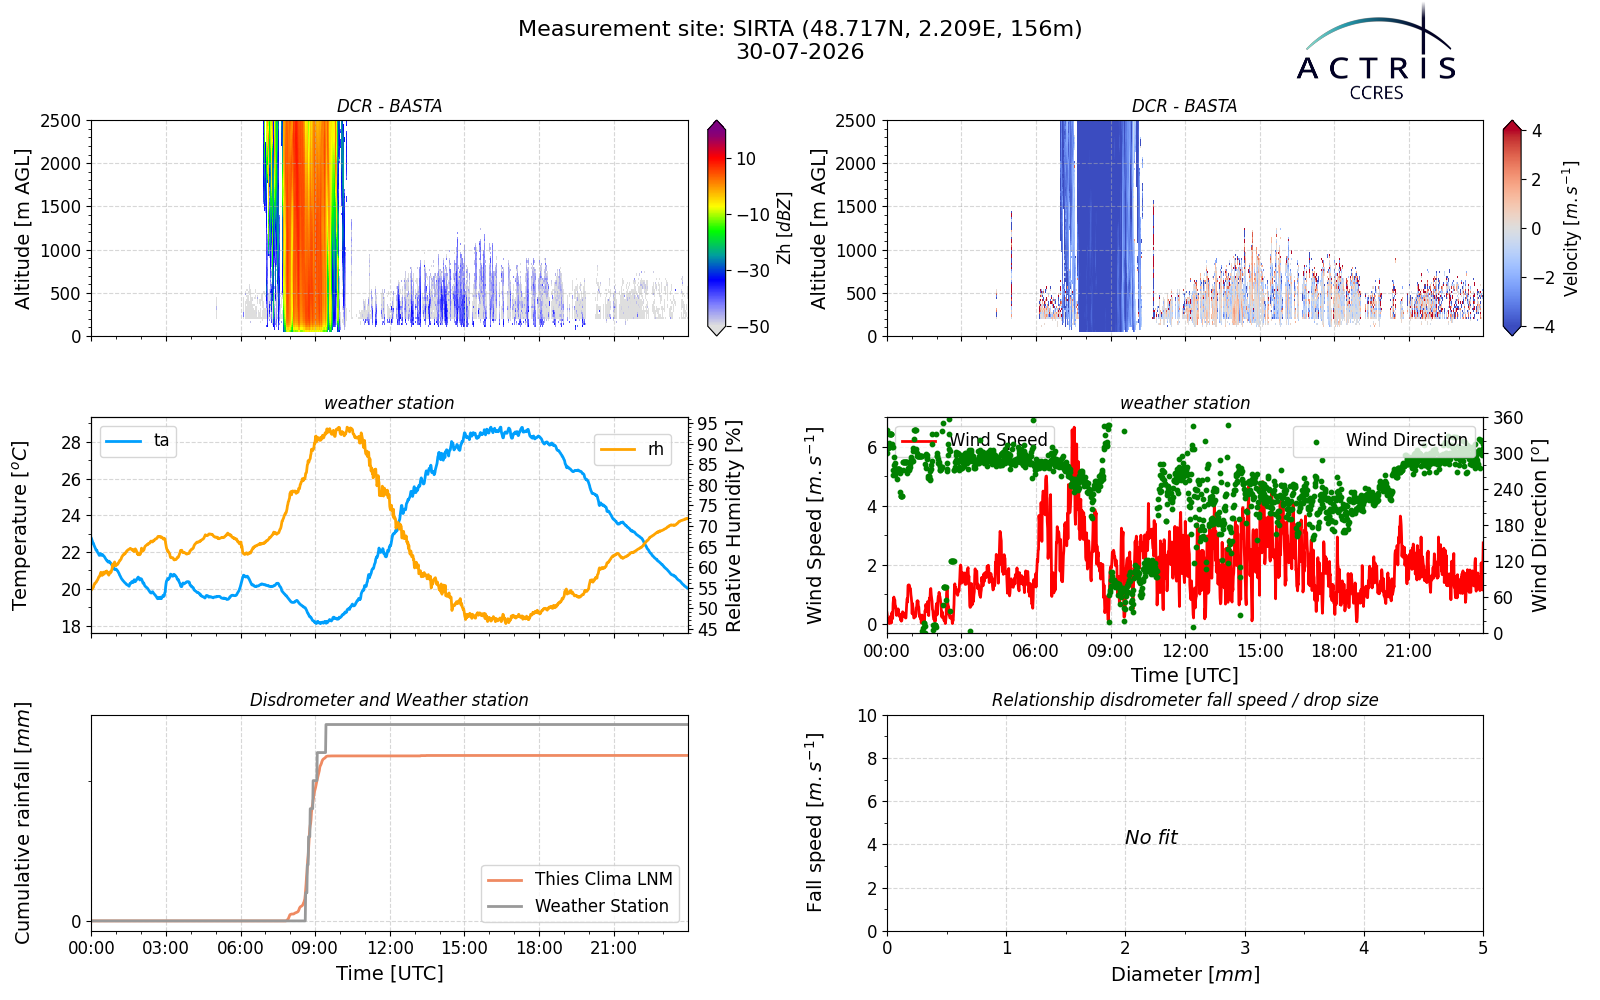This screenshot has height=1000, width=1600.
Task: Click the Velocity blue-red colorbar
Action: point(1512,228)
